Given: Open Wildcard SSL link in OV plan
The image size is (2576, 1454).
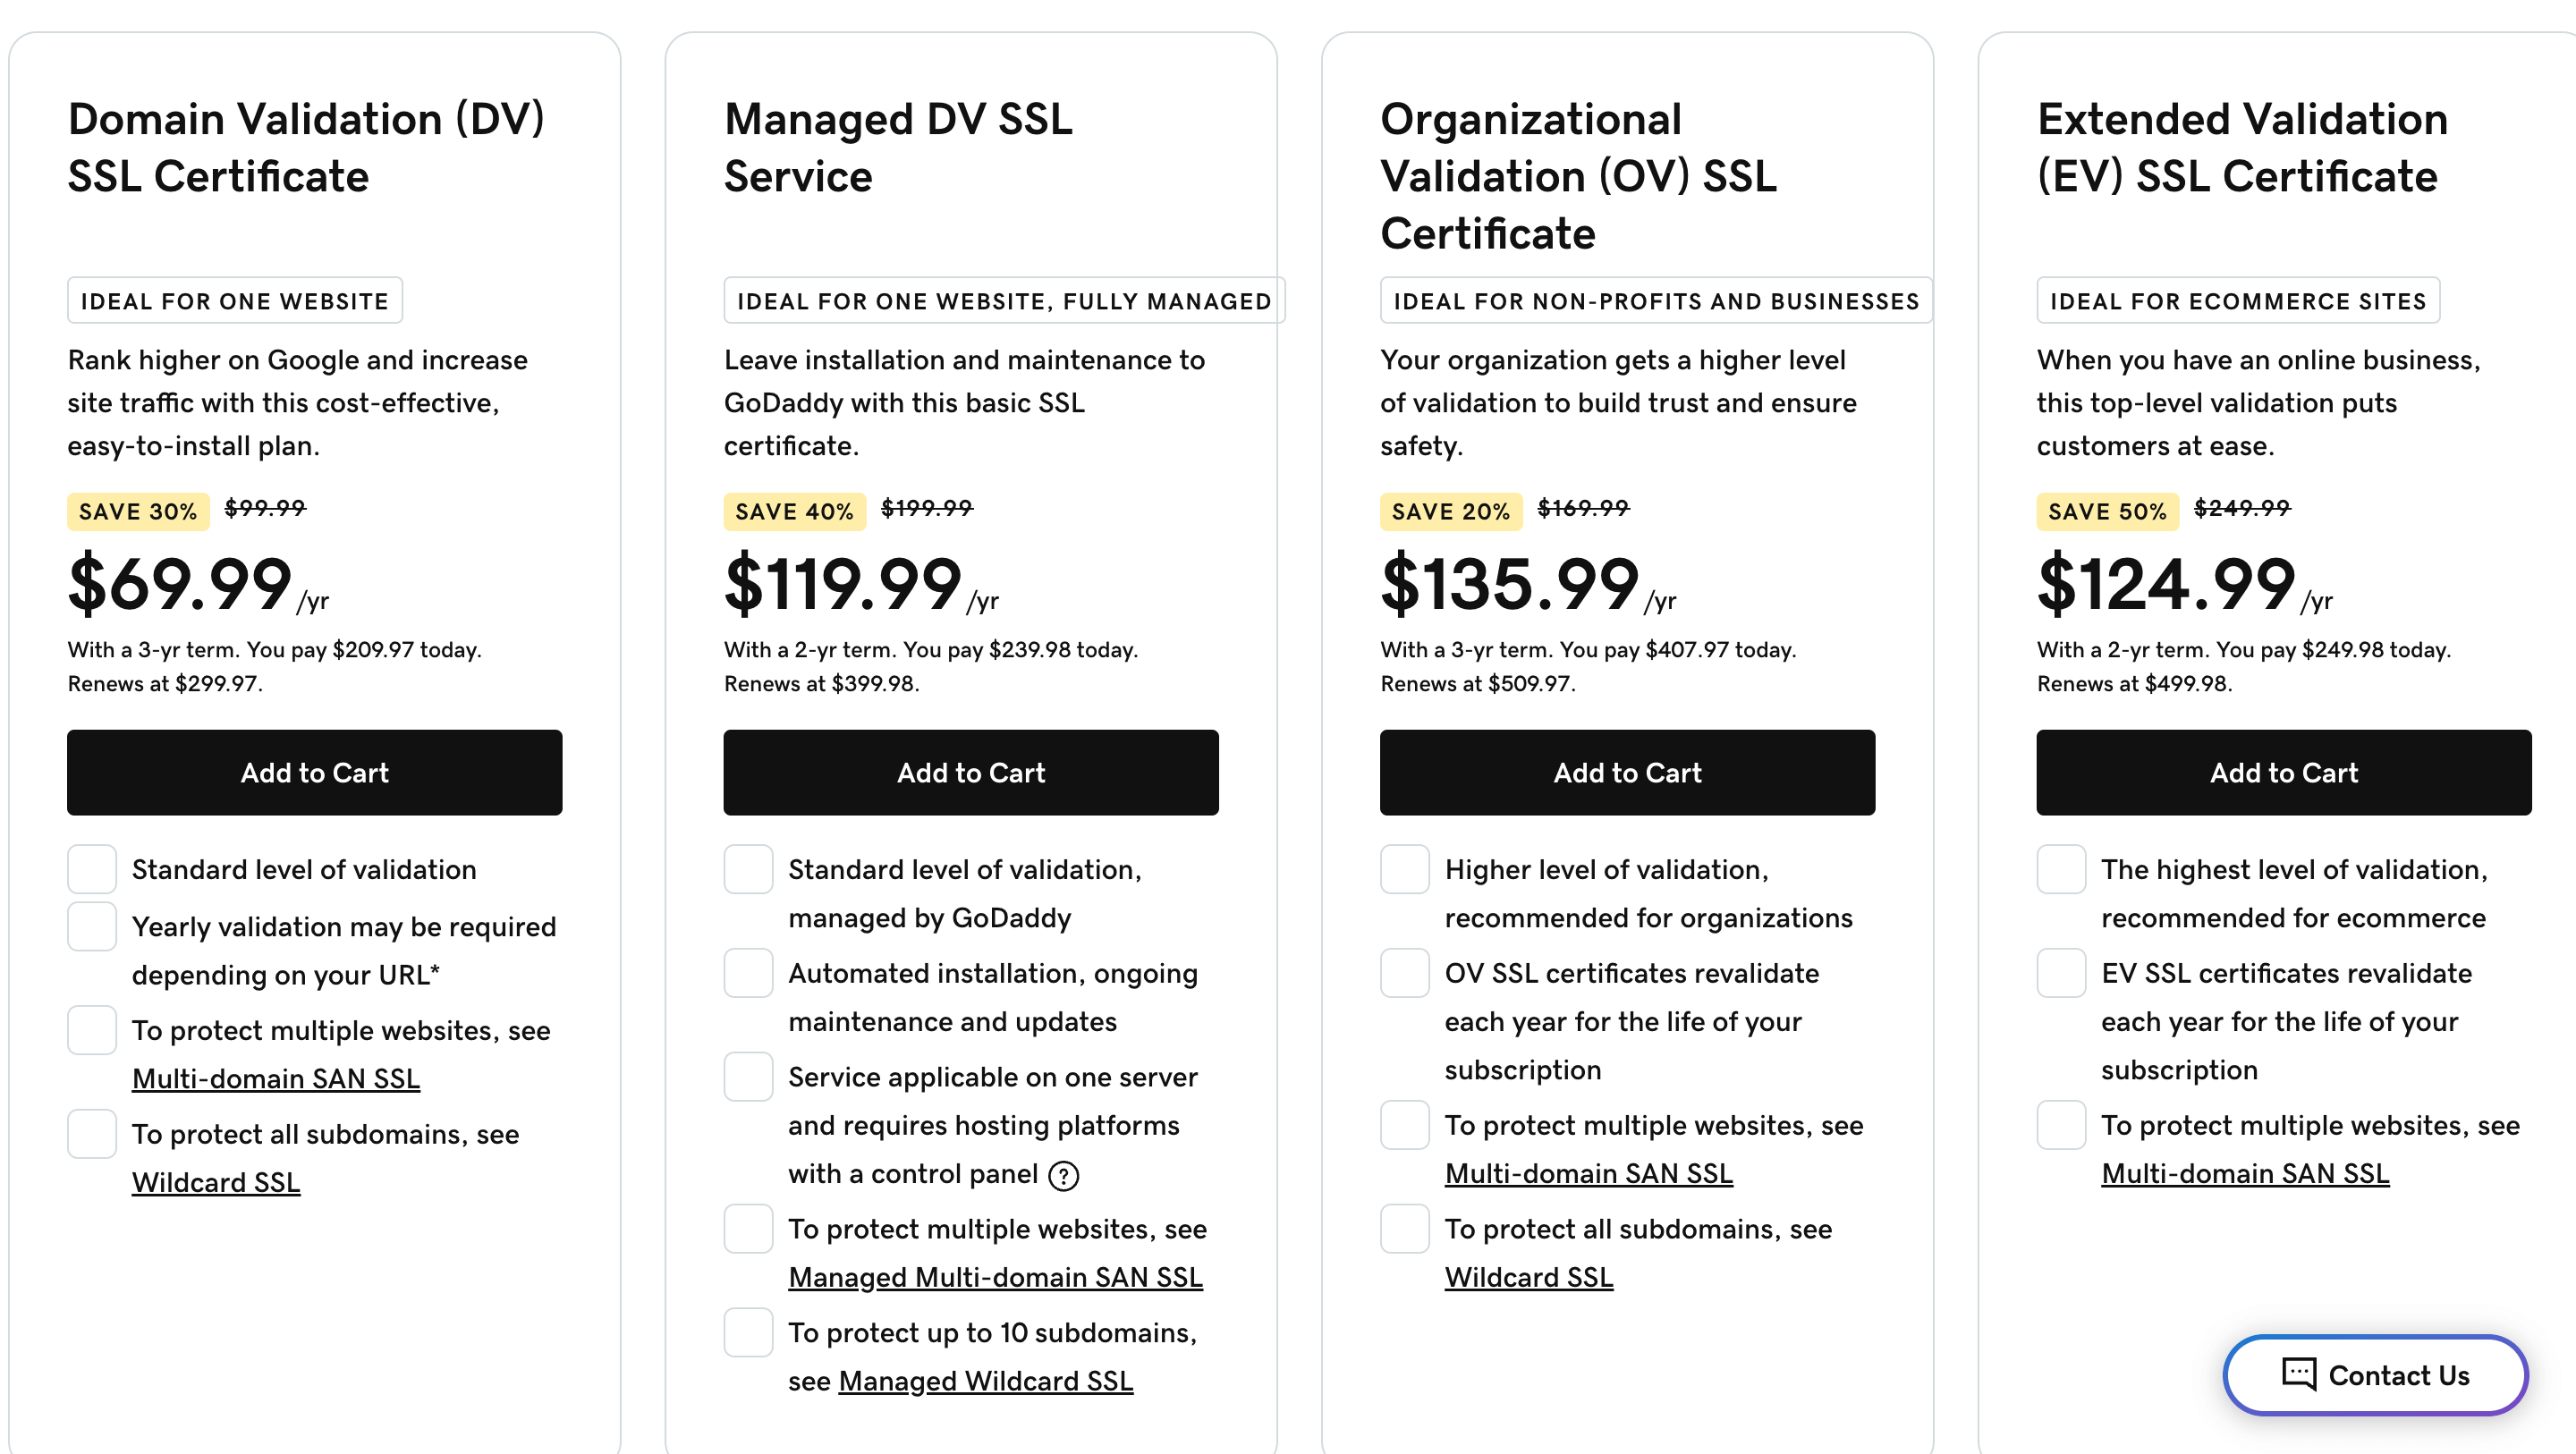Looking at the screenshot, I should 1528,1277.
